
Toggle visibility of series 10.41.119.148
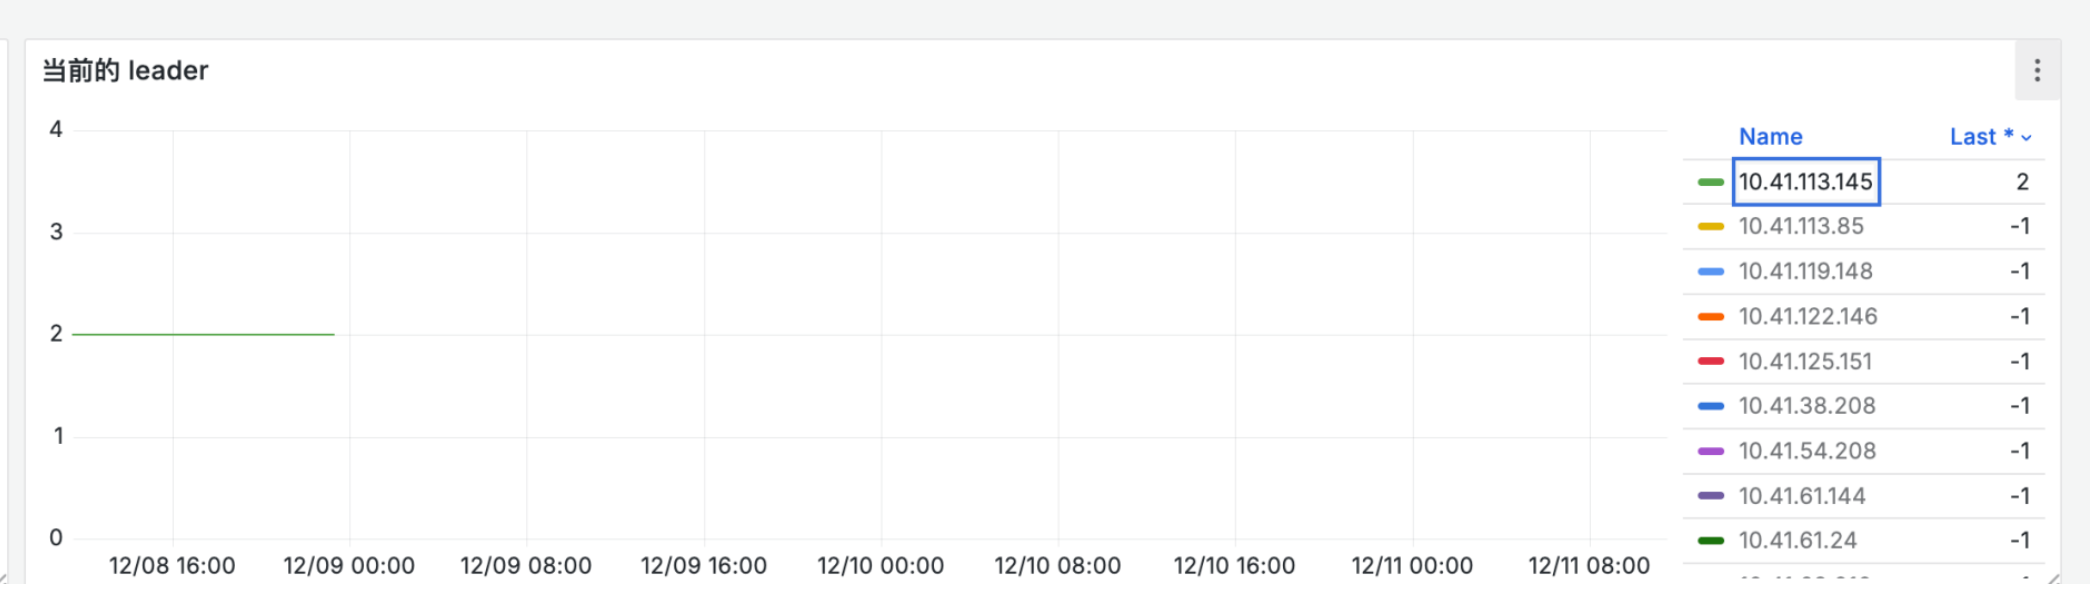tap(1805, 272)
